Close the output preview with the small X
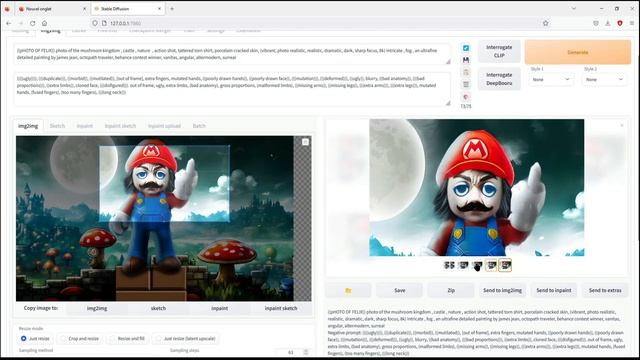Screen dimensions: 640x360 622,125
